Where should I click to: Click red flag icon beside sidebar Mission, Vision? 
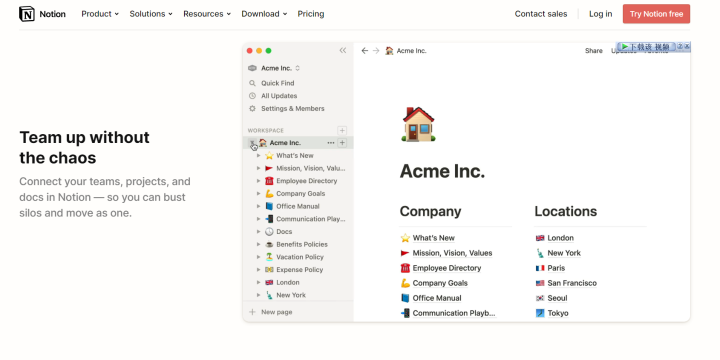click(x=269, y=169)
